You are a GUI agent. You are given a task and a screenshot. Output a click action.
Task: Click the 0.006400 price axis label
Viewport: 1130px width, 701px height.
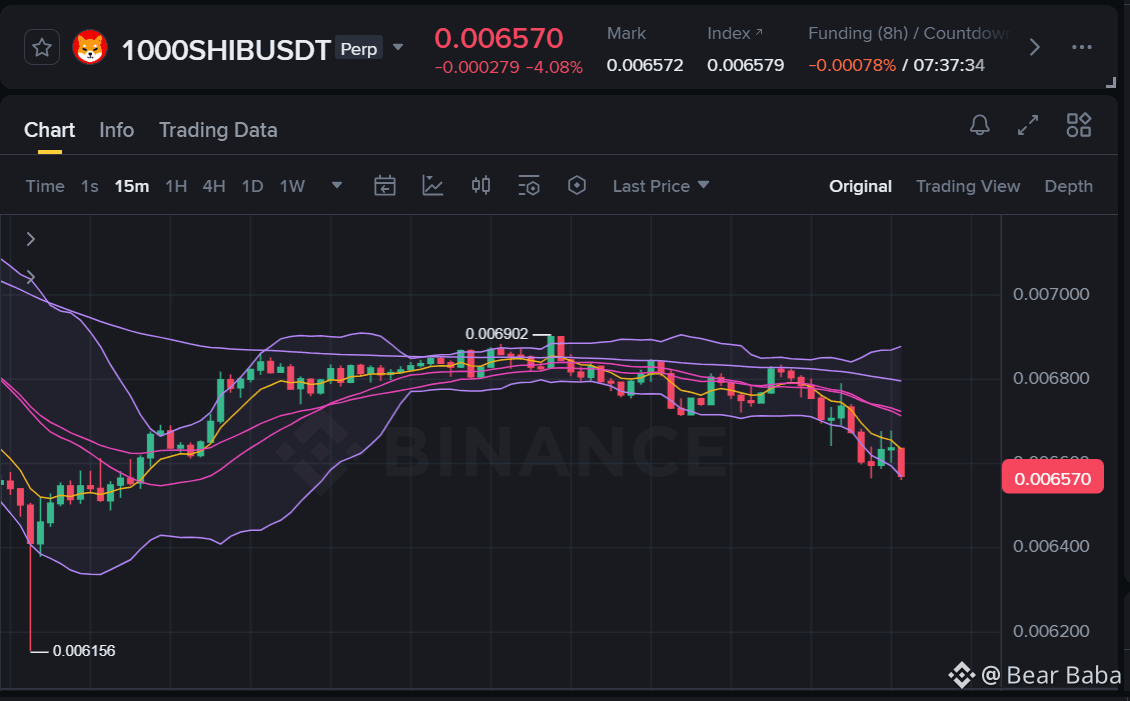[x=1051, y=546]
